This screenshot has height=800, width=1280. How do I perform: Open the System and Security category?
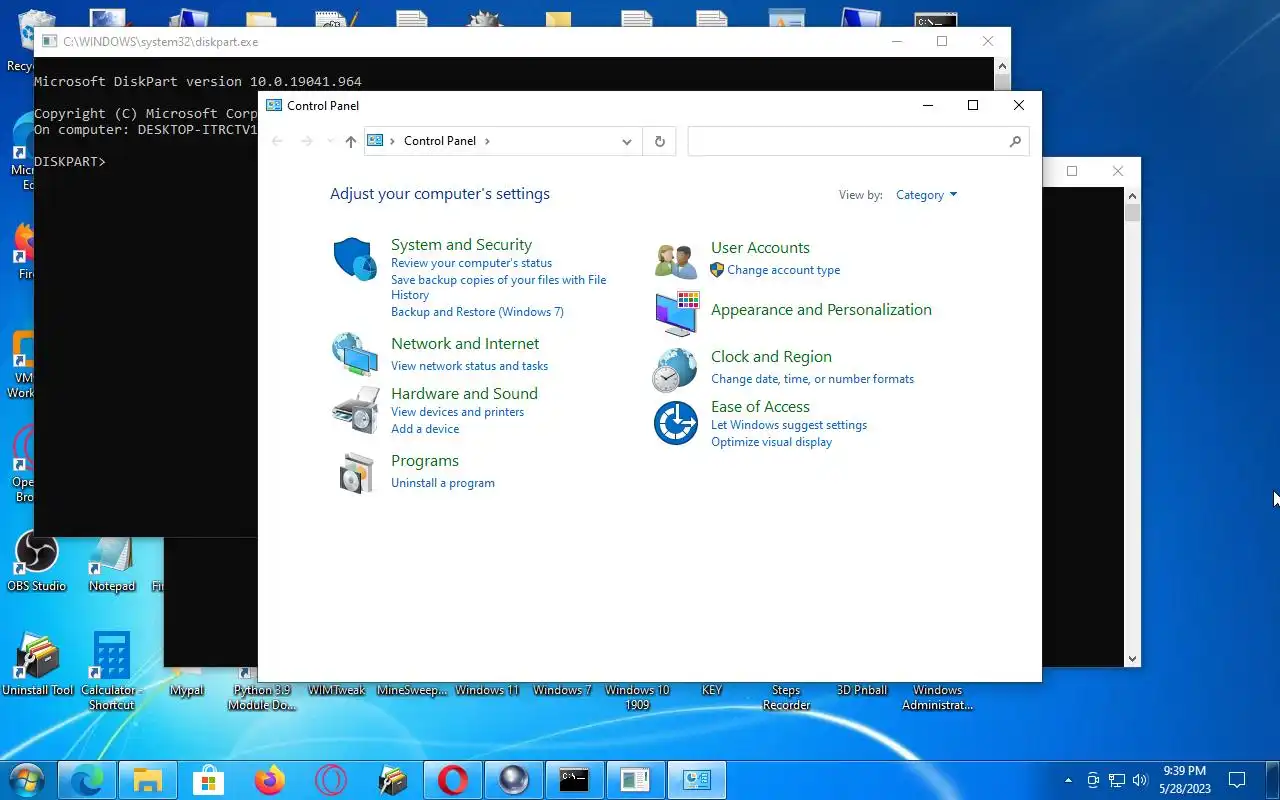[x=461, y=244]
